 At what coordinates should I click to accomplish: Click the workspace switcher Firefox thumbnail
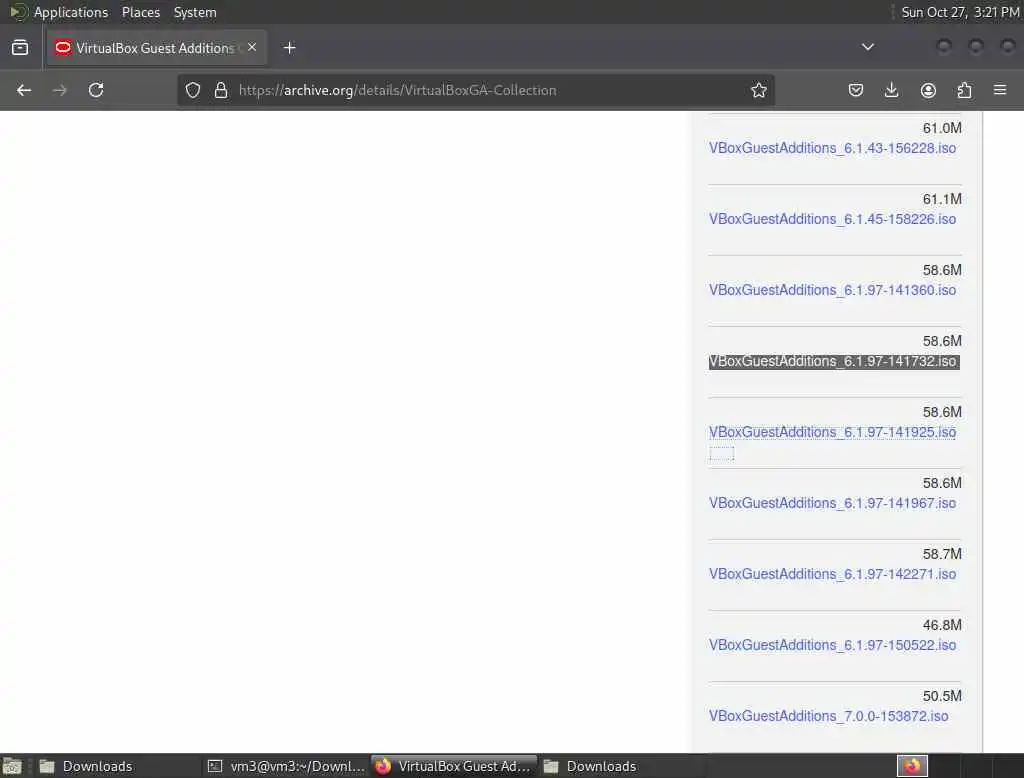coord(912,766)
